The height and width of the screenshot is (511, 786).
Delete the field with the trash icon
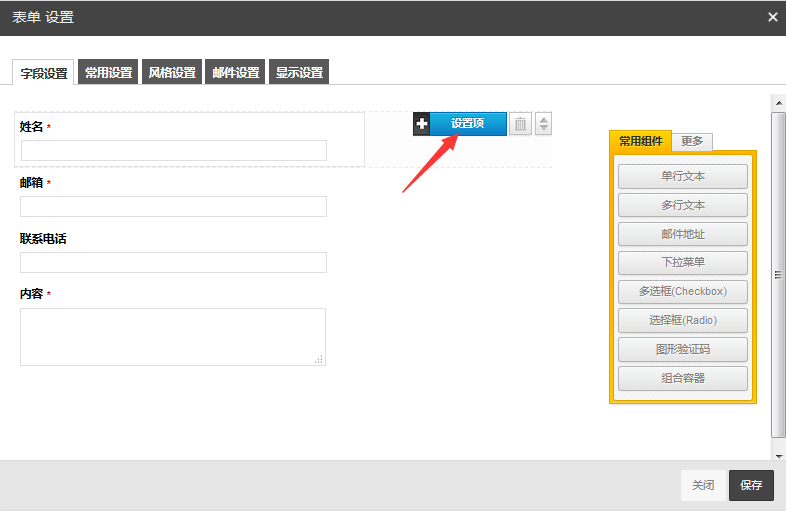click(x=521, y=124)
